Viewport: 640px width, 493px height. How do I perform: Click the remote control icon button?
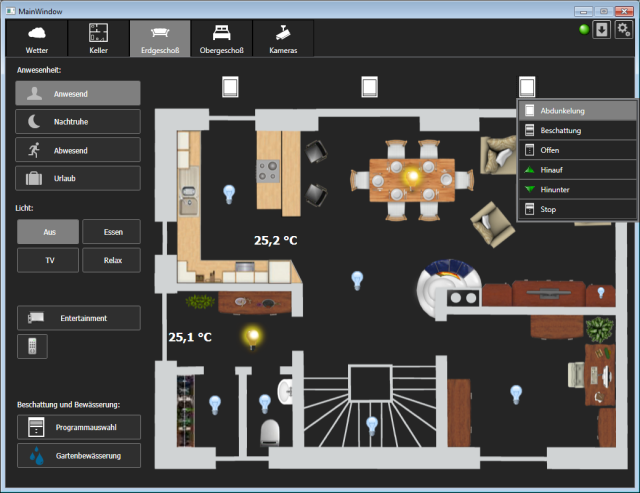(x=32, y=346)
